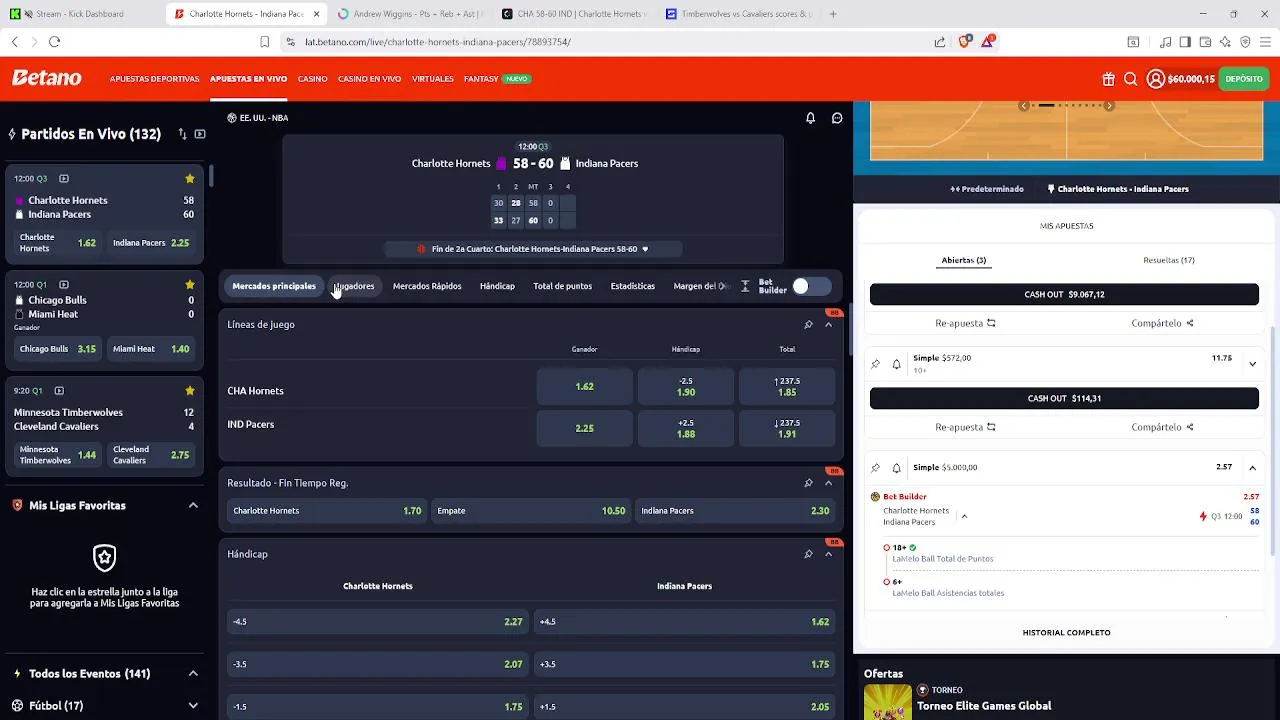Pin the Simple $572,00 bet
The height and width of the screenshot is (720, 1280).
pyautogui.click(x=875, y=364)
